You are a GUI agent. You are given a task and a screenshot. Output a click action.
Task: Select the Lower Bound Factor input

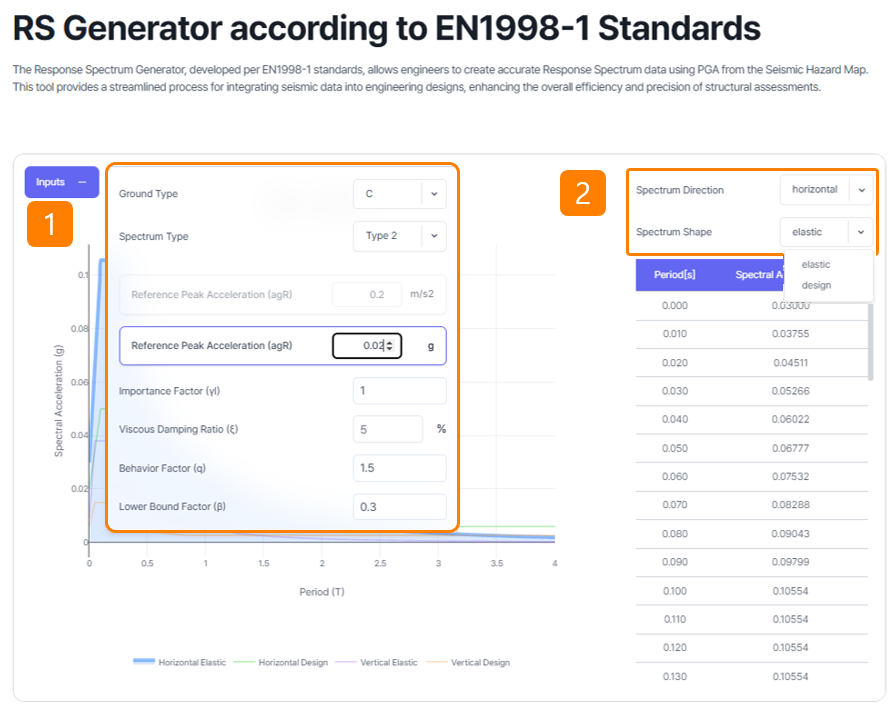pyautogui.click(x=399, y=507)
